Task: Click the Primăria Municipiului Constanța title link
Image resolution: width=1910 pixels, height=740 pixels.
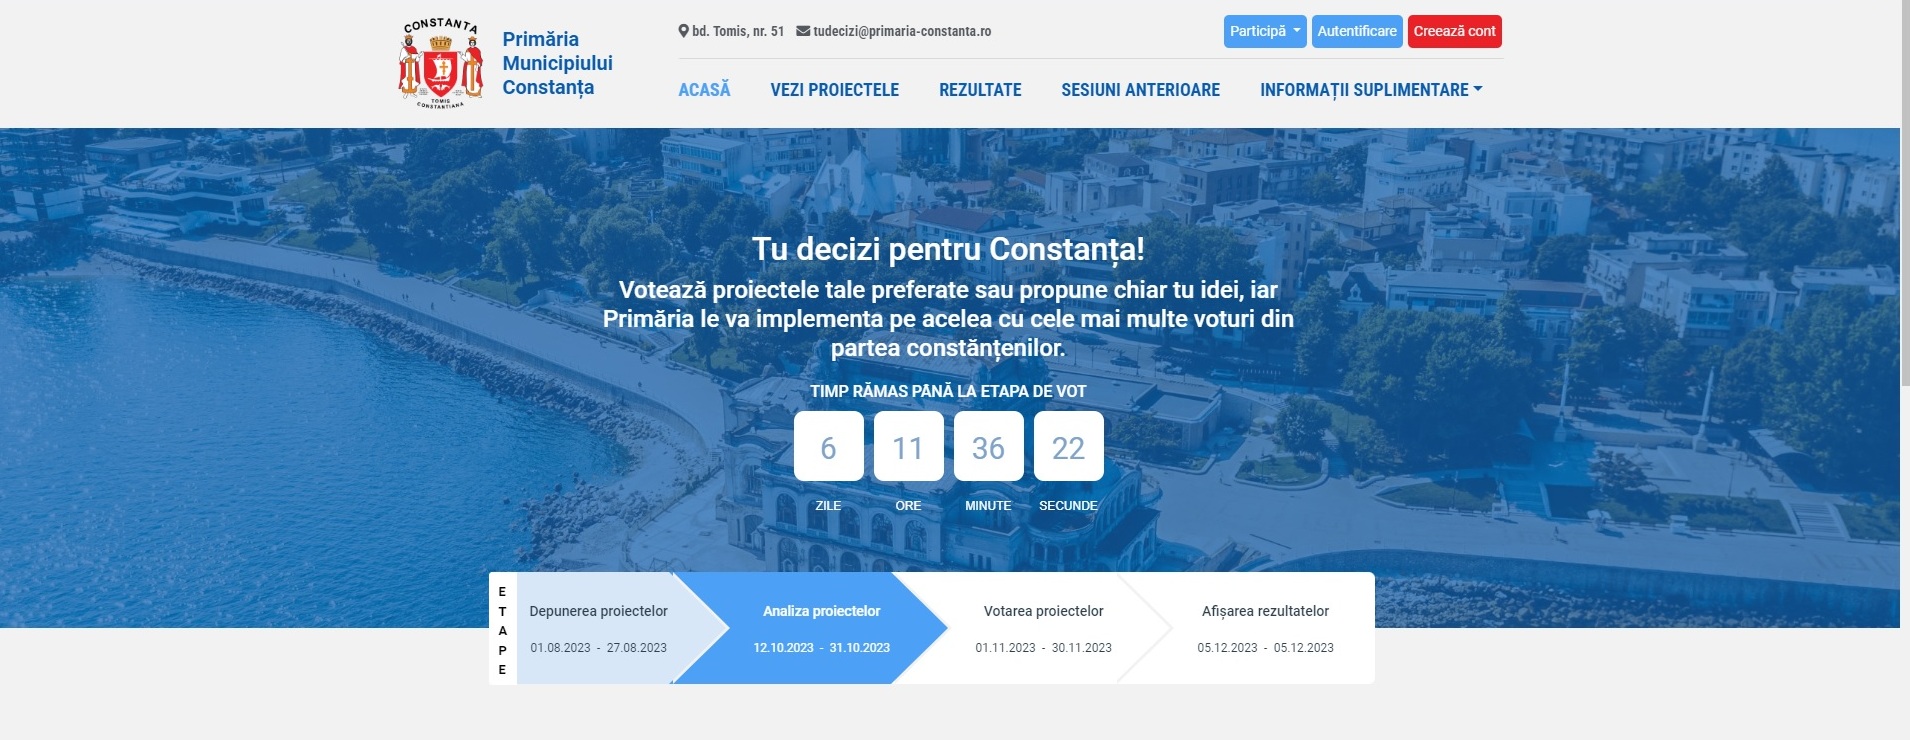Action: coord(557,63)
